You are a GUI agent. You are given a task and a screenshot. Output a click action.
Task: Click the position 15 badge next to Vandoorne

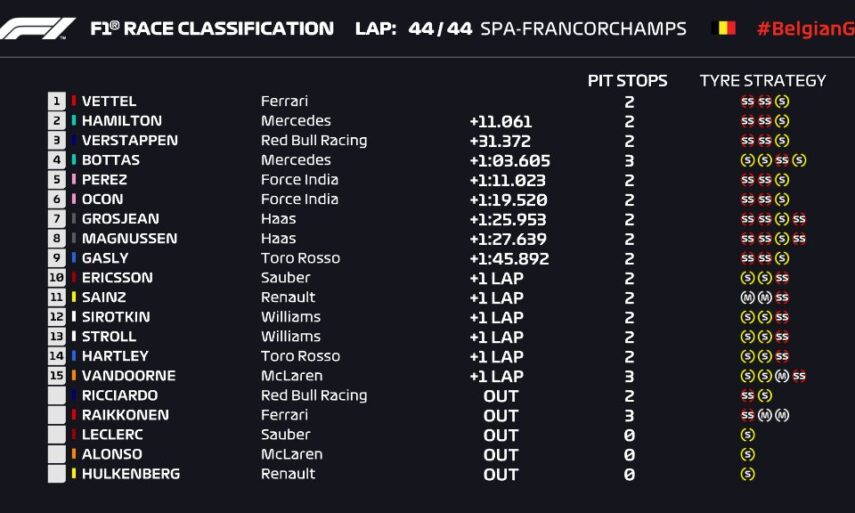point(57,376)
